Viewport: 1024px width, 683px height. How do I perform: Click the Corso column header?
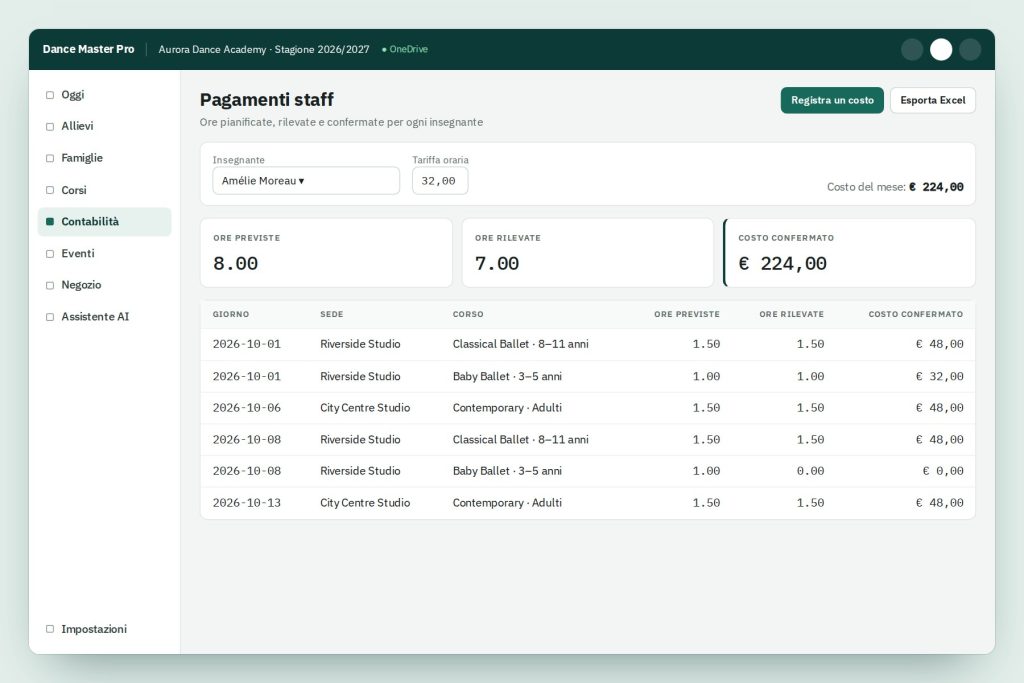click(468, 314)
